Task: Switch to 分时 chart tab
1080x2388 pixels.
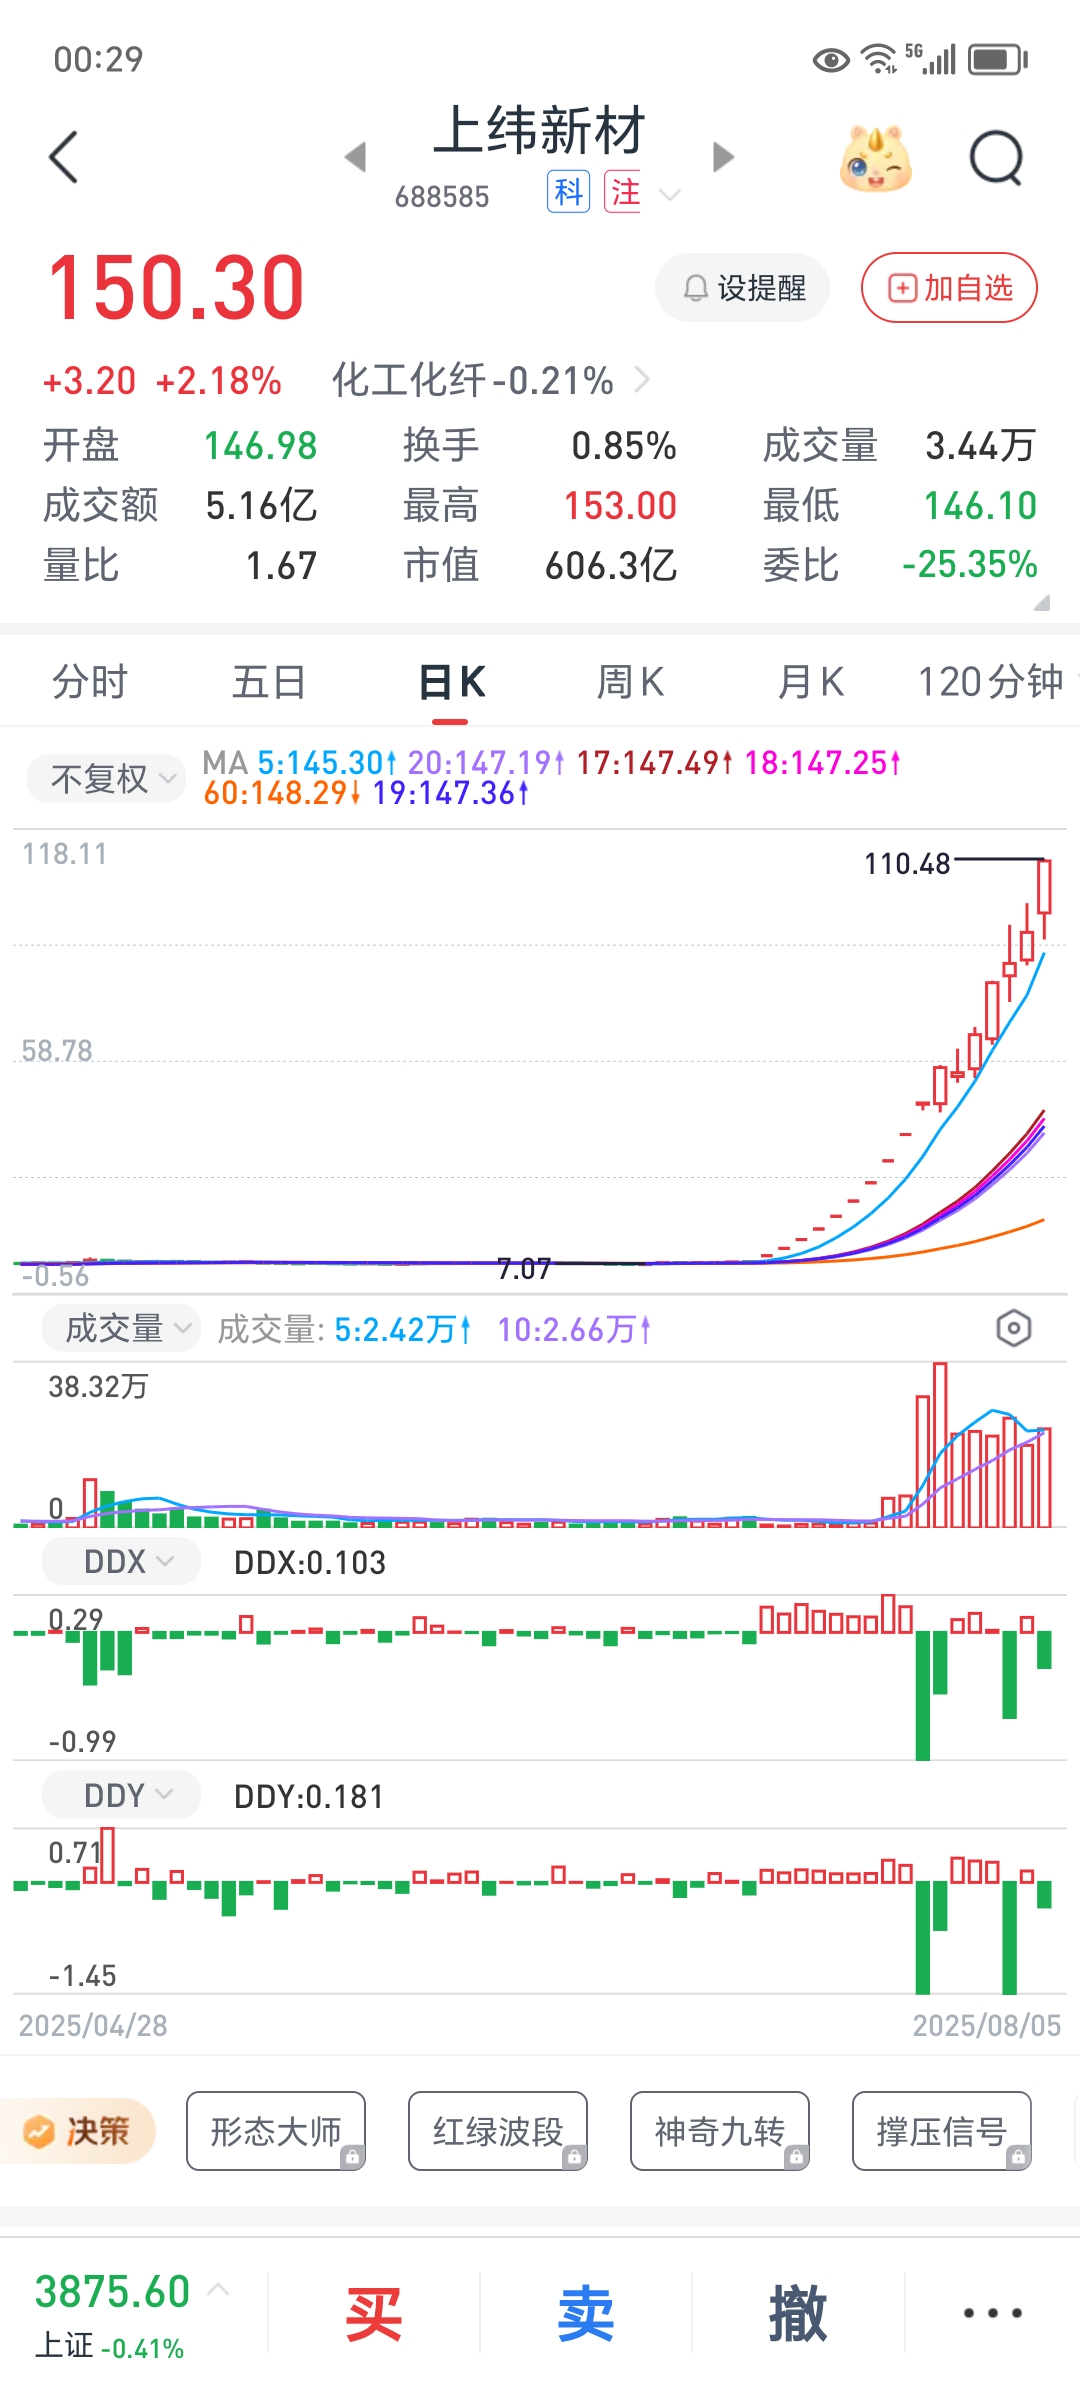Action: [x=90, y=682]
